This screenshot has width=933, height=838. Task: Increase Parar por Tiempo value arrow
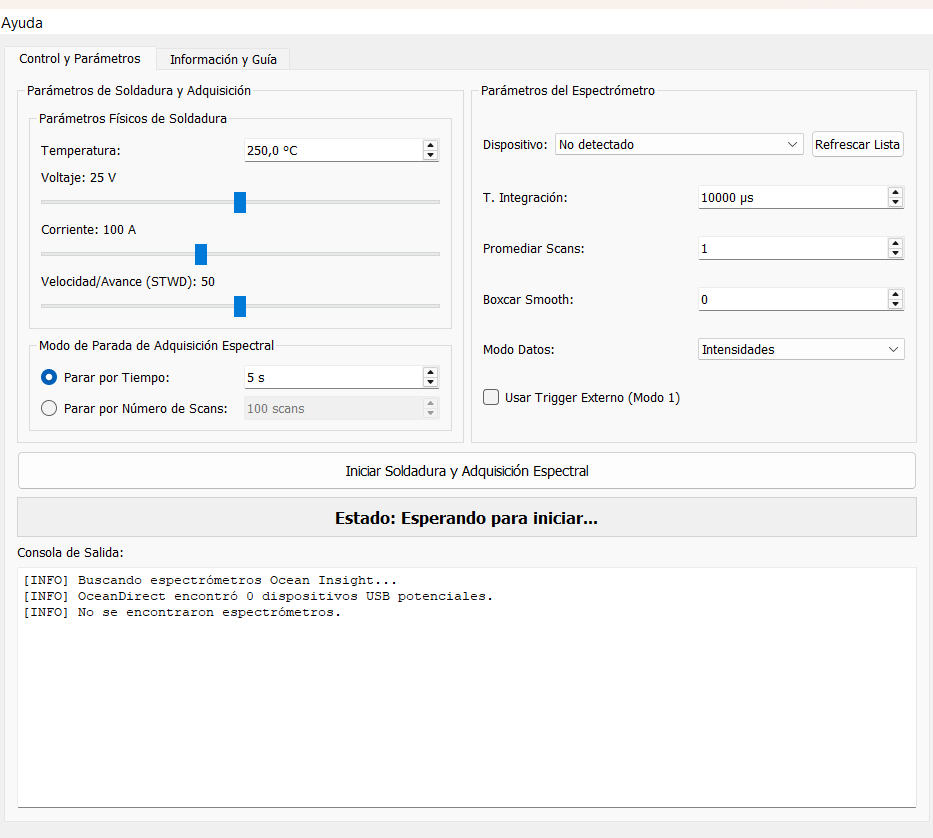[x=430, y=372]
